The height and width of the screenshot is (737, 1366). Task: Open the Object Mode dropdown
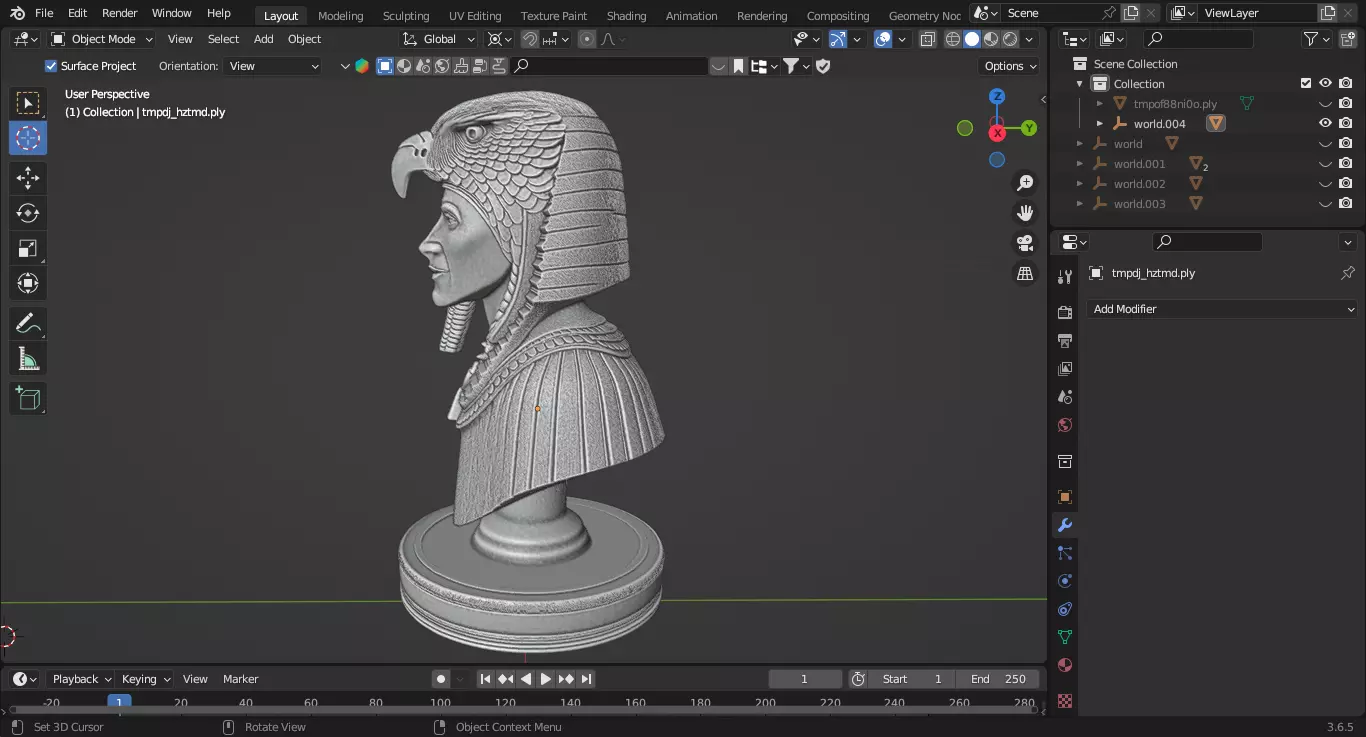pos(102,39)
